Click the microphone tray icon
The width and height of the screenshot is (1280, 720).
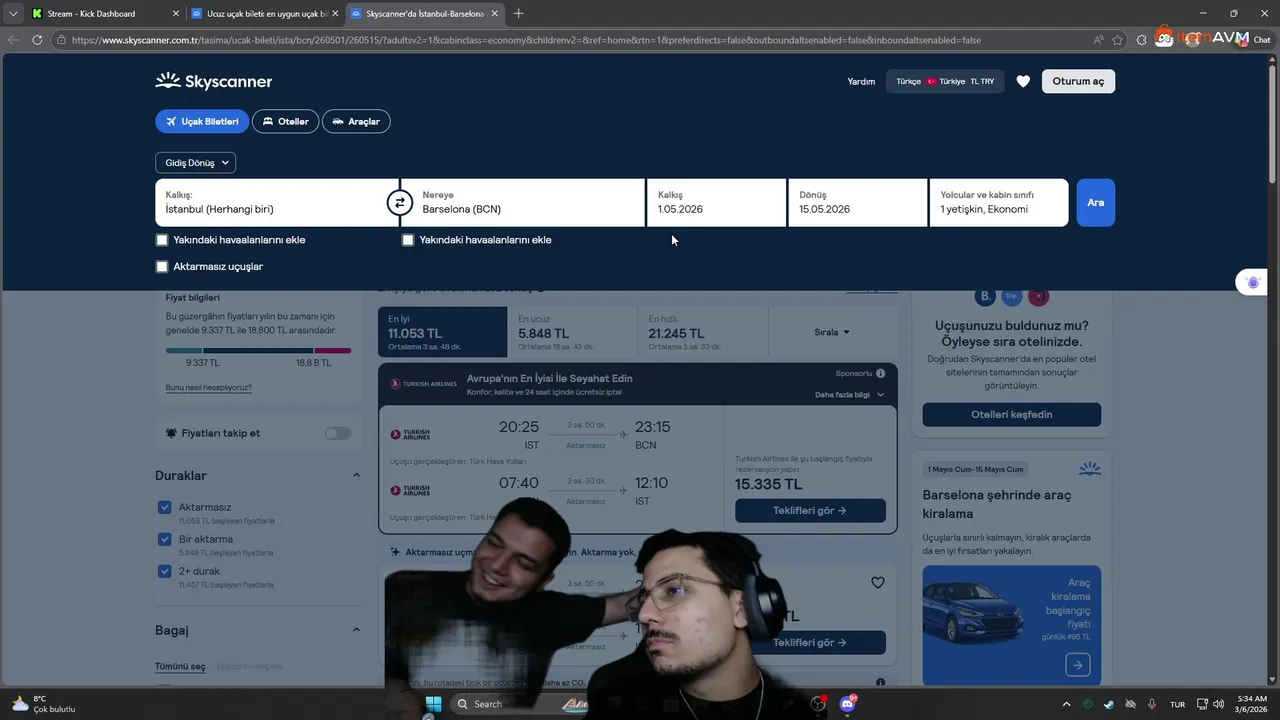(x=1152, y=704)
